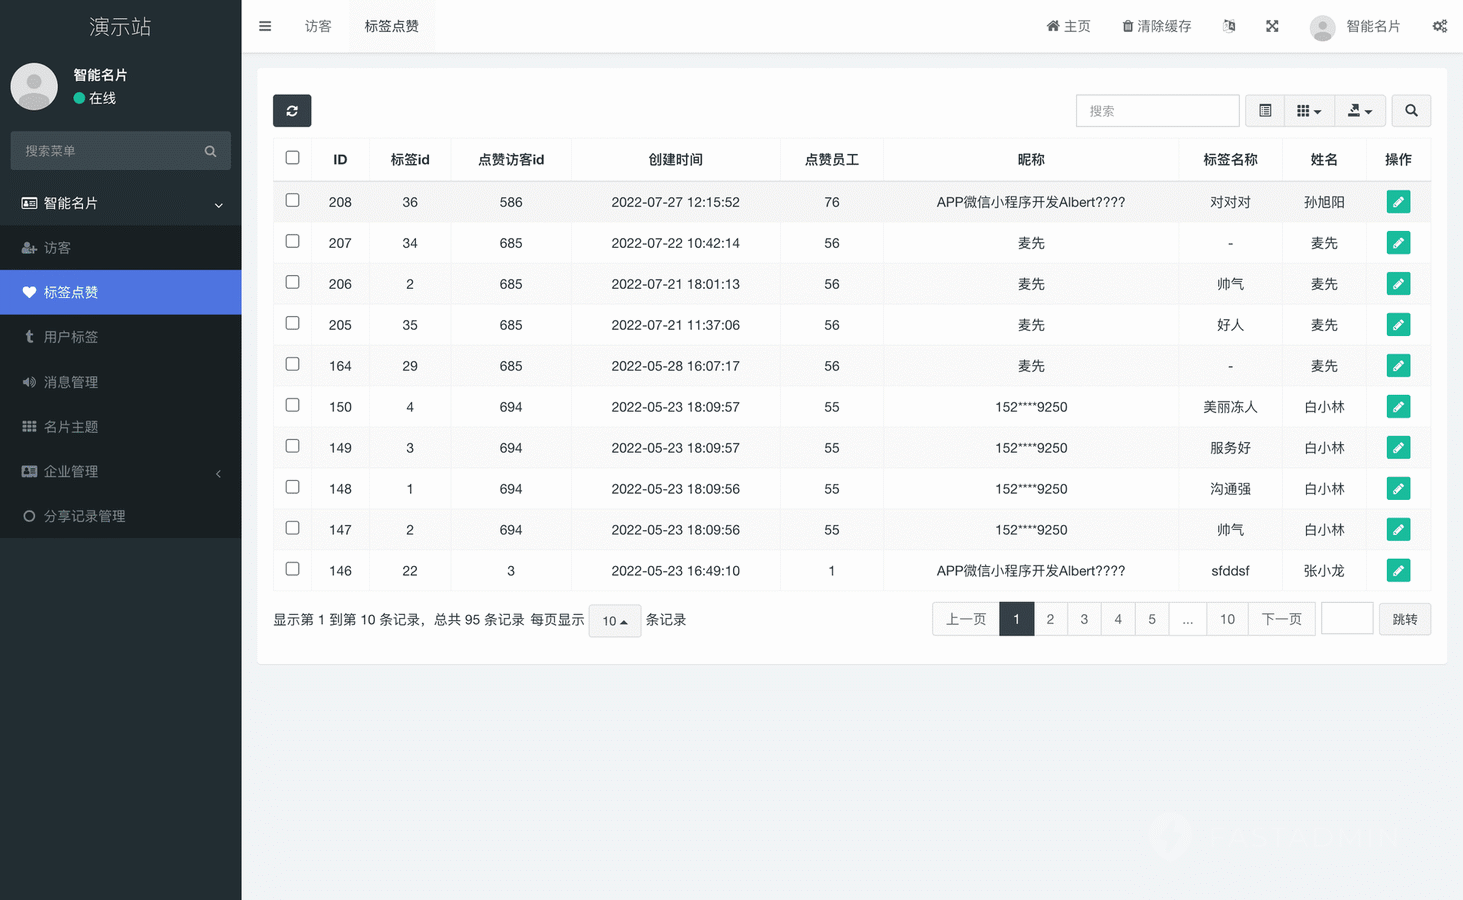Click the edit pencil for row ID 208
This screenshot has height=900, width=1463.
(x=1398, y=202)
